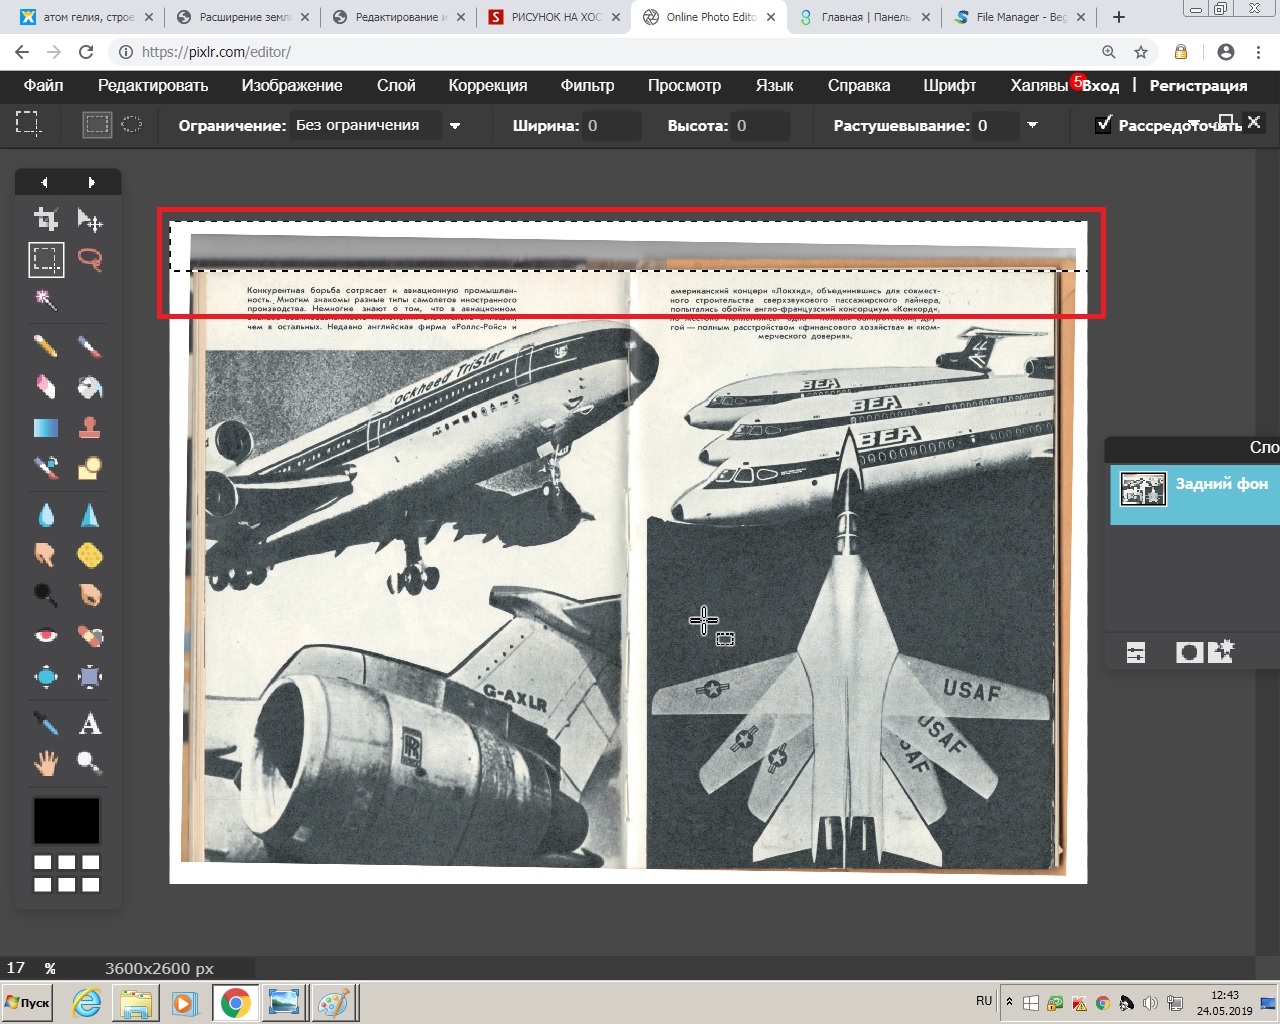
Task: Select the Задний фон layer thumbnail
Action: click(x=1143, y=489)
